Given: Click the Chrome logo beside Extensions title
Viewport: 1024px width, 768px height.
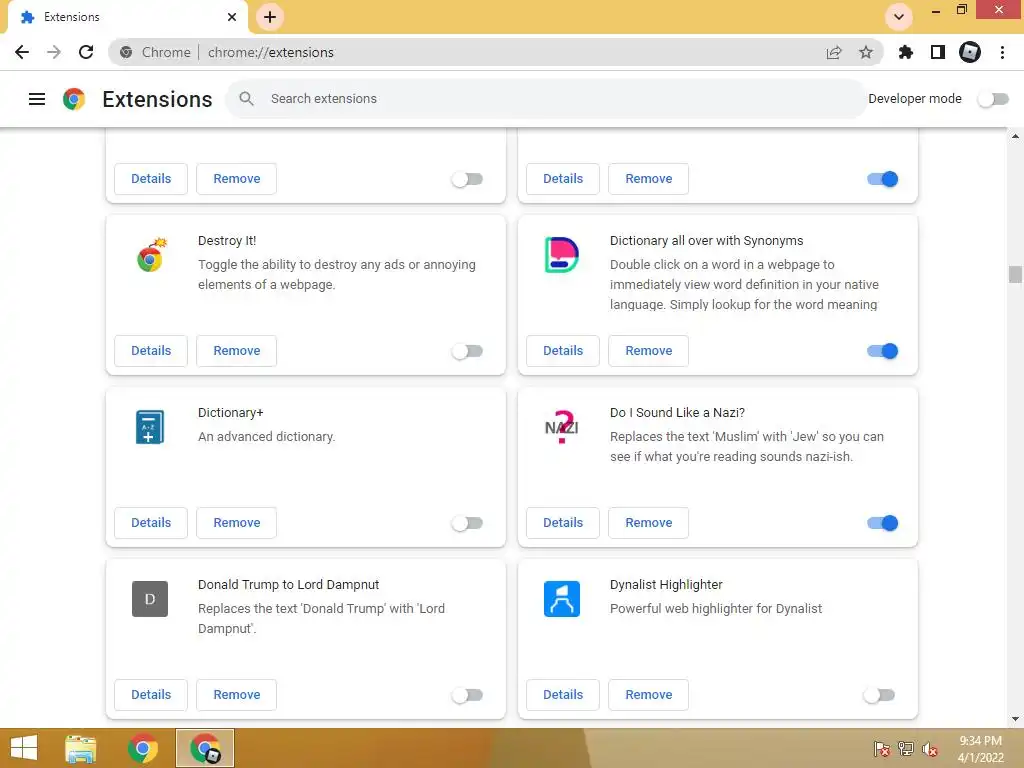Looking at the screenshot, I should [74, 99].
